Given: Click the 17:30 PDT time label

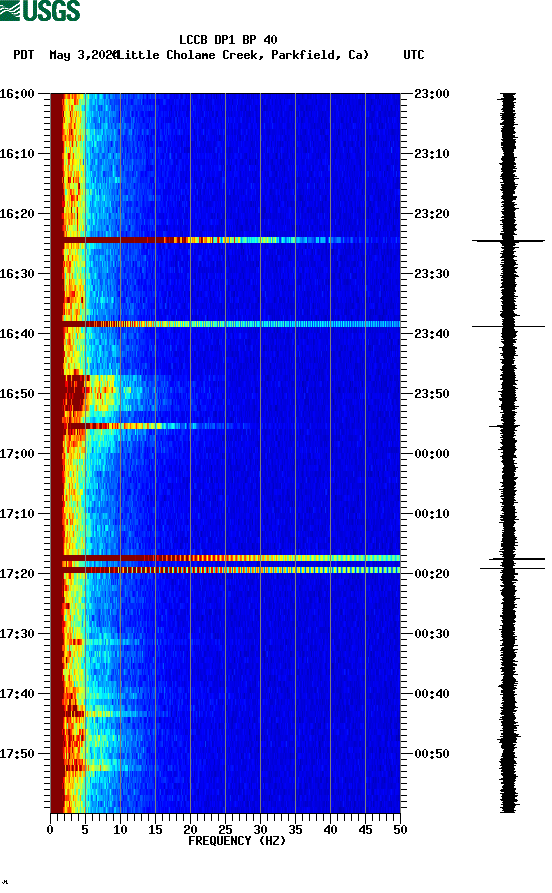Looking at the screenshot, I should click(17, 634).
